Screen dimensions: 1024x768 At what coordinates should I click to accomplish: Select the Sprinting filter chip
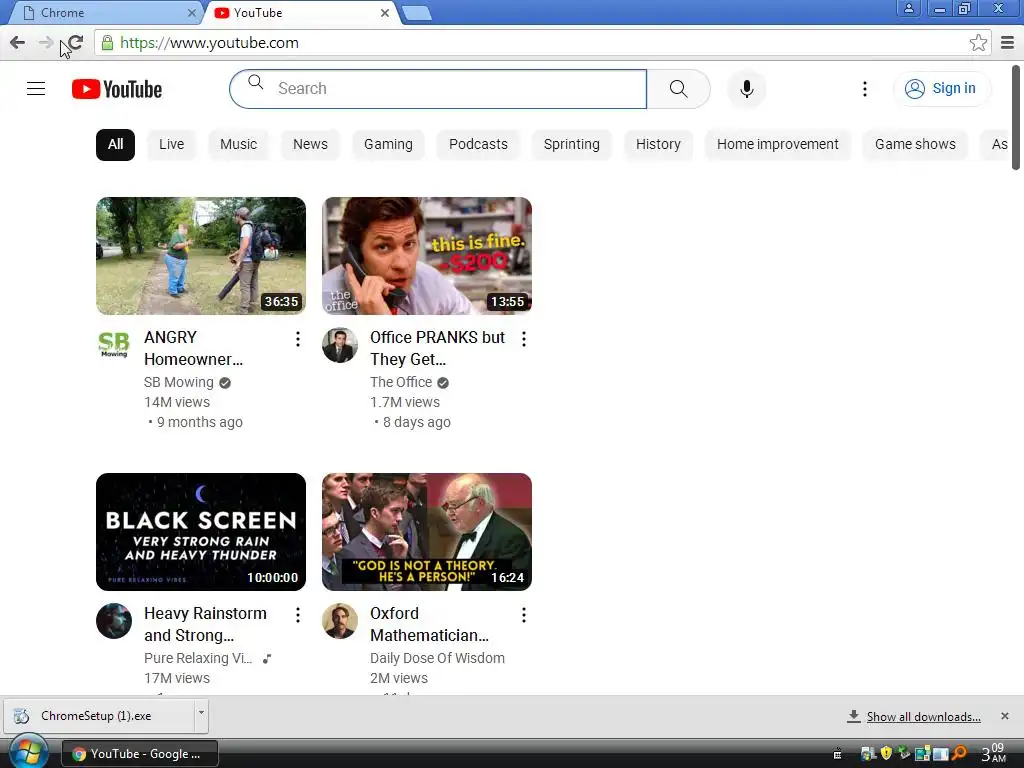(x=571, y=144)
